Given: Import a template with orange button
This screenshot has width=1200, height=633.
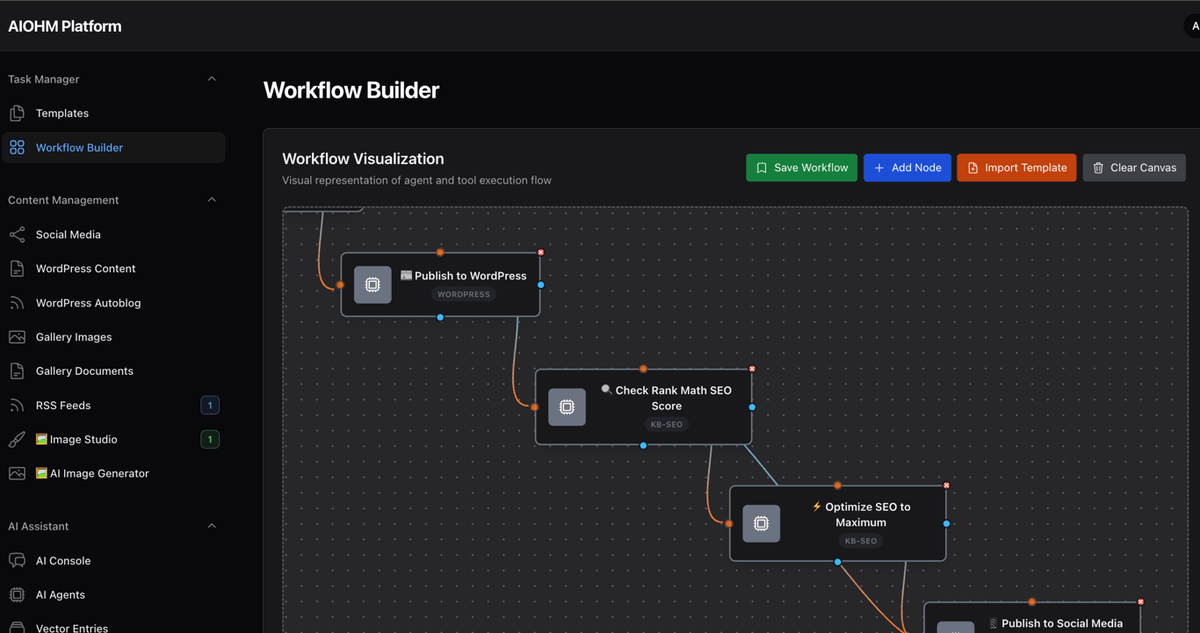Looking at the screenshot, I should (1016, 168).
